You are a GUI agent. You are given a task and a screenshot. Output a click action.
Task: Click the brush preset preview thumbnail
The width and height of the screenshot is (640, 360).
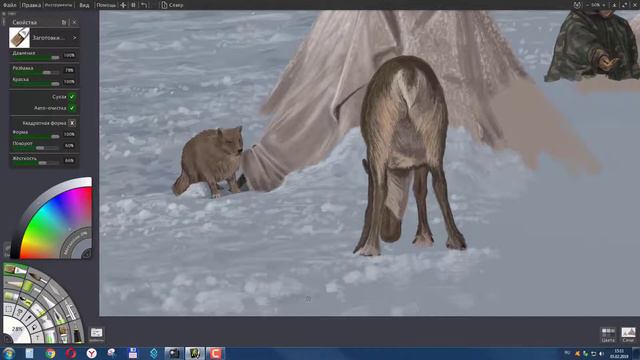[x=19, y=38]
